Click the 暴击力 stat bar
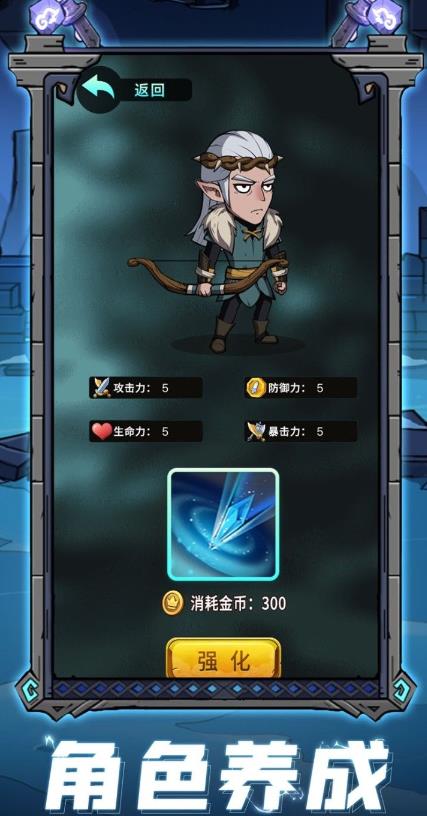Image resolution: width=427 pixels, height=816 pixels. (x=301, y=431)
